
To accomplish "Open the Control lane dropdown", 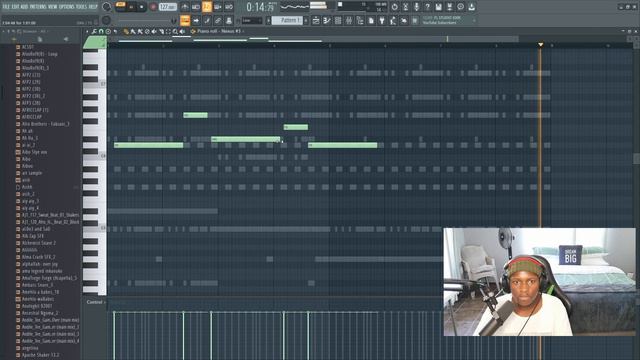I will (96, 302).
